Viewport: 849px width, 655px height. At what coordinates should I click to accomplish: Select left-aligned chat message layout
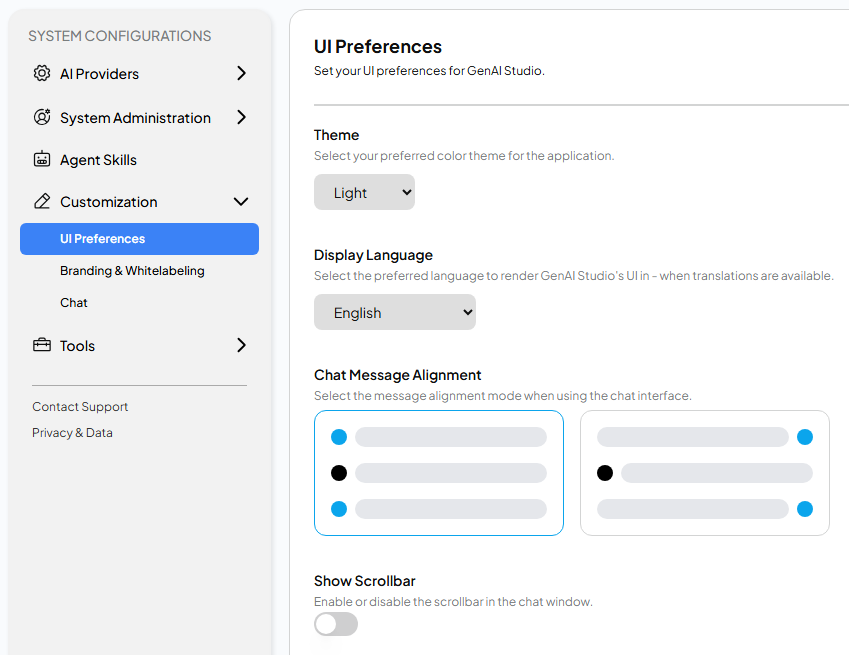[x=439, y=473]
